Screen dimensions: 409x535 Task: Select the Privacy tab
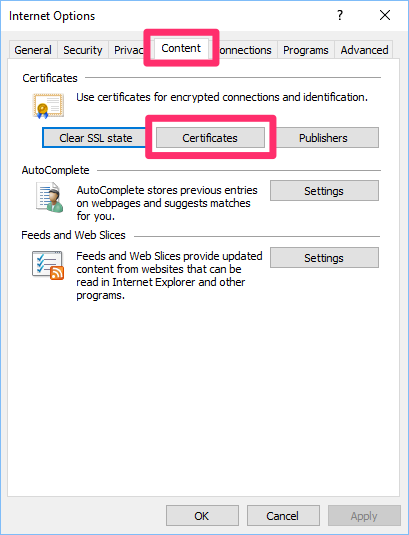pos(127,50)
